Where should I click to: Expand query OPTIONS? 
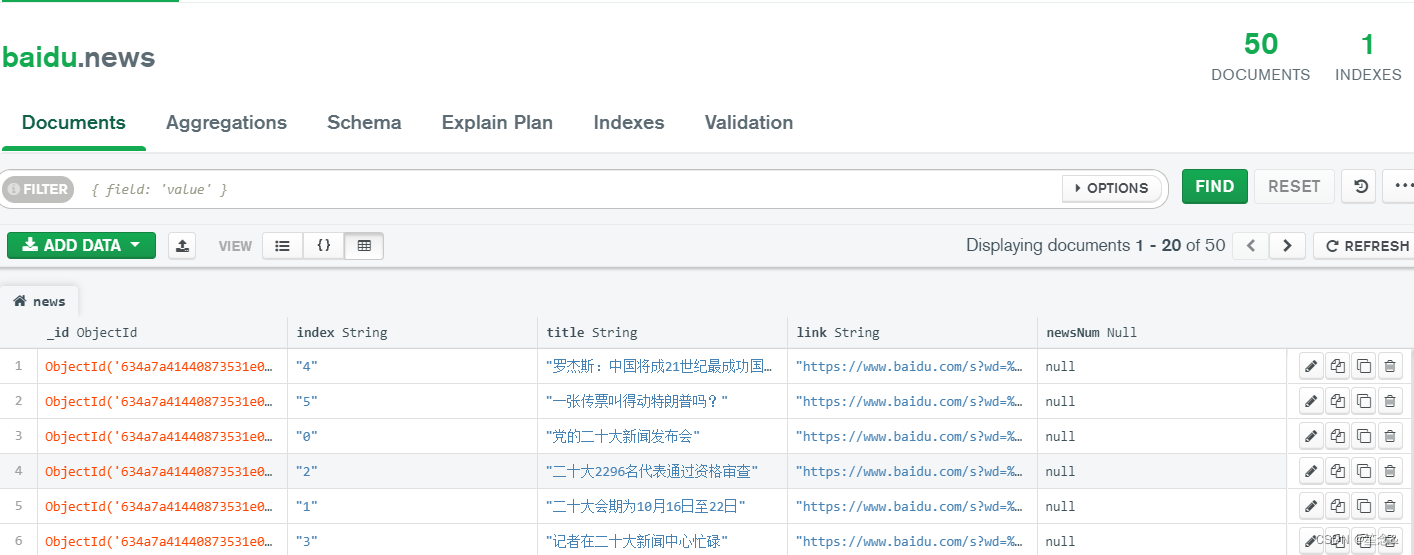[x=1112, y=188]
